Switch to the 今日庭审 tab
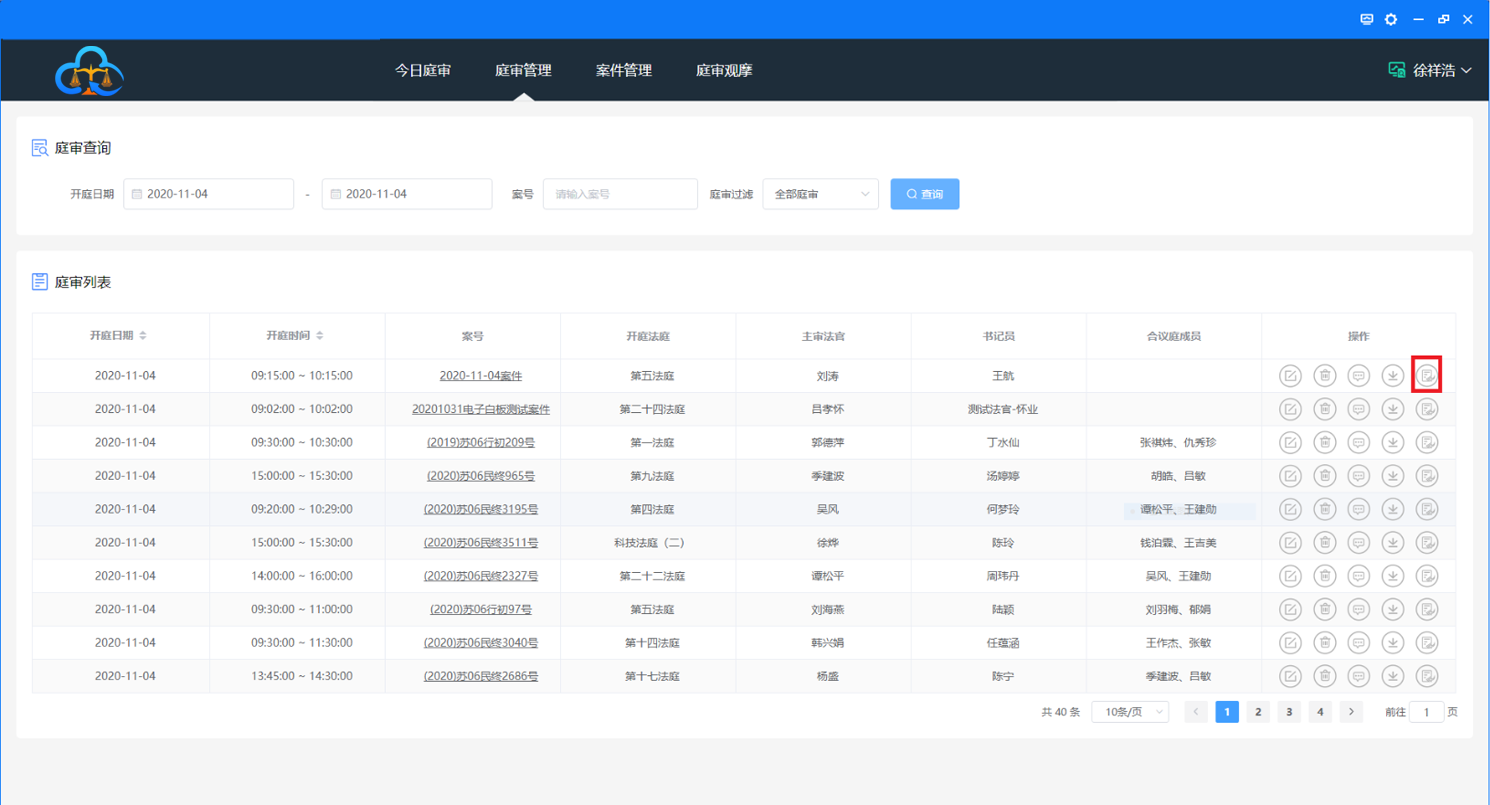 pyautogui.click(x=422, y=70)
